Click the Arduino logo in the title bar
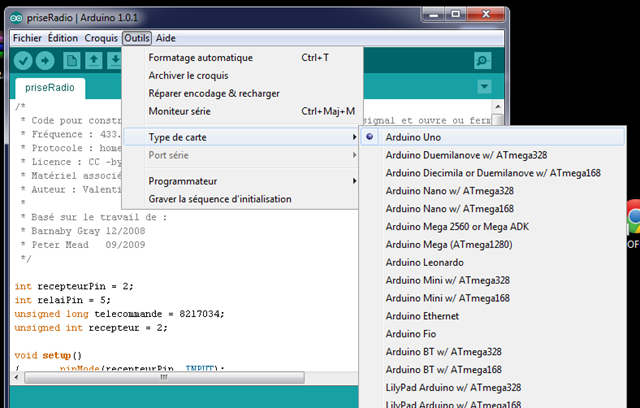 [x=16, y=18]
